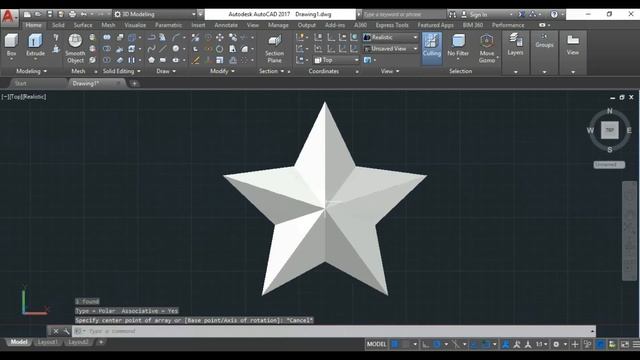Click the Realistic label in viewport controls
This screenshot has width=640, height=360.
coord(35,97)
